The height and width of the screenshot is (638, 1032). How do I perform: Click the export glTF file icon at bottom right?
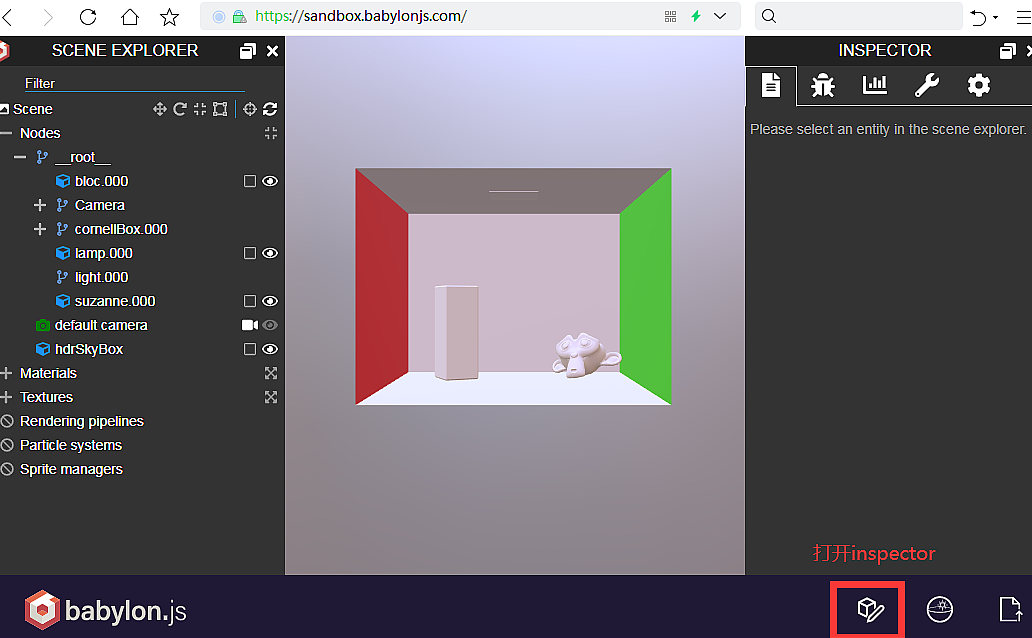point(1010,609)
